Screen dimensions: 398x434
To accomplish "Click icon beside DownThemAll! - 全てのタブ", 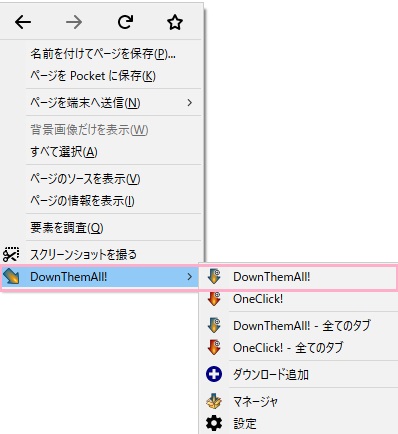I will (214, 325).
